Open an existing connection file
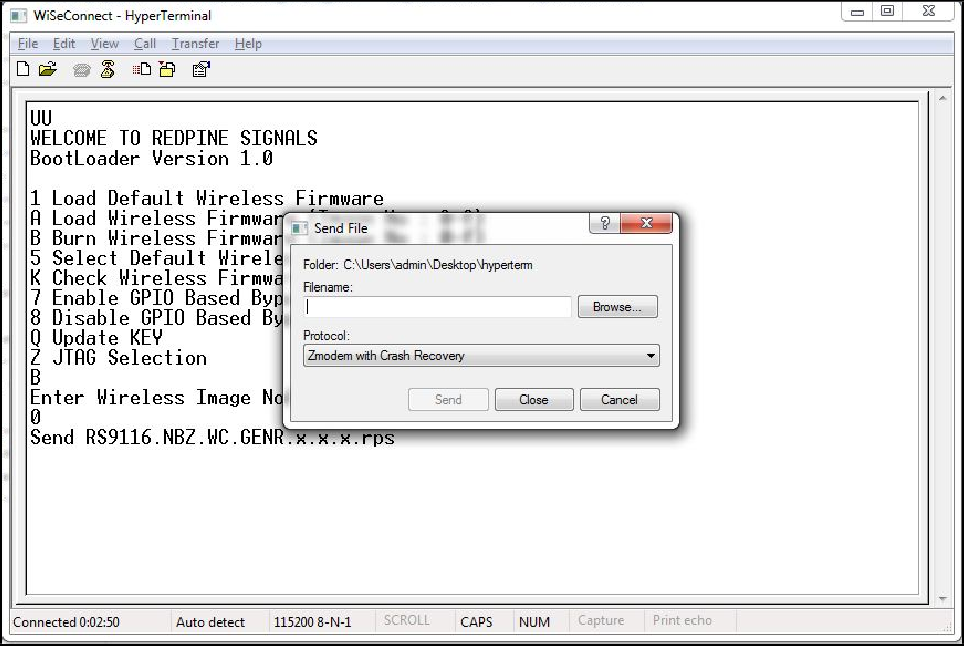 [46, 68]
